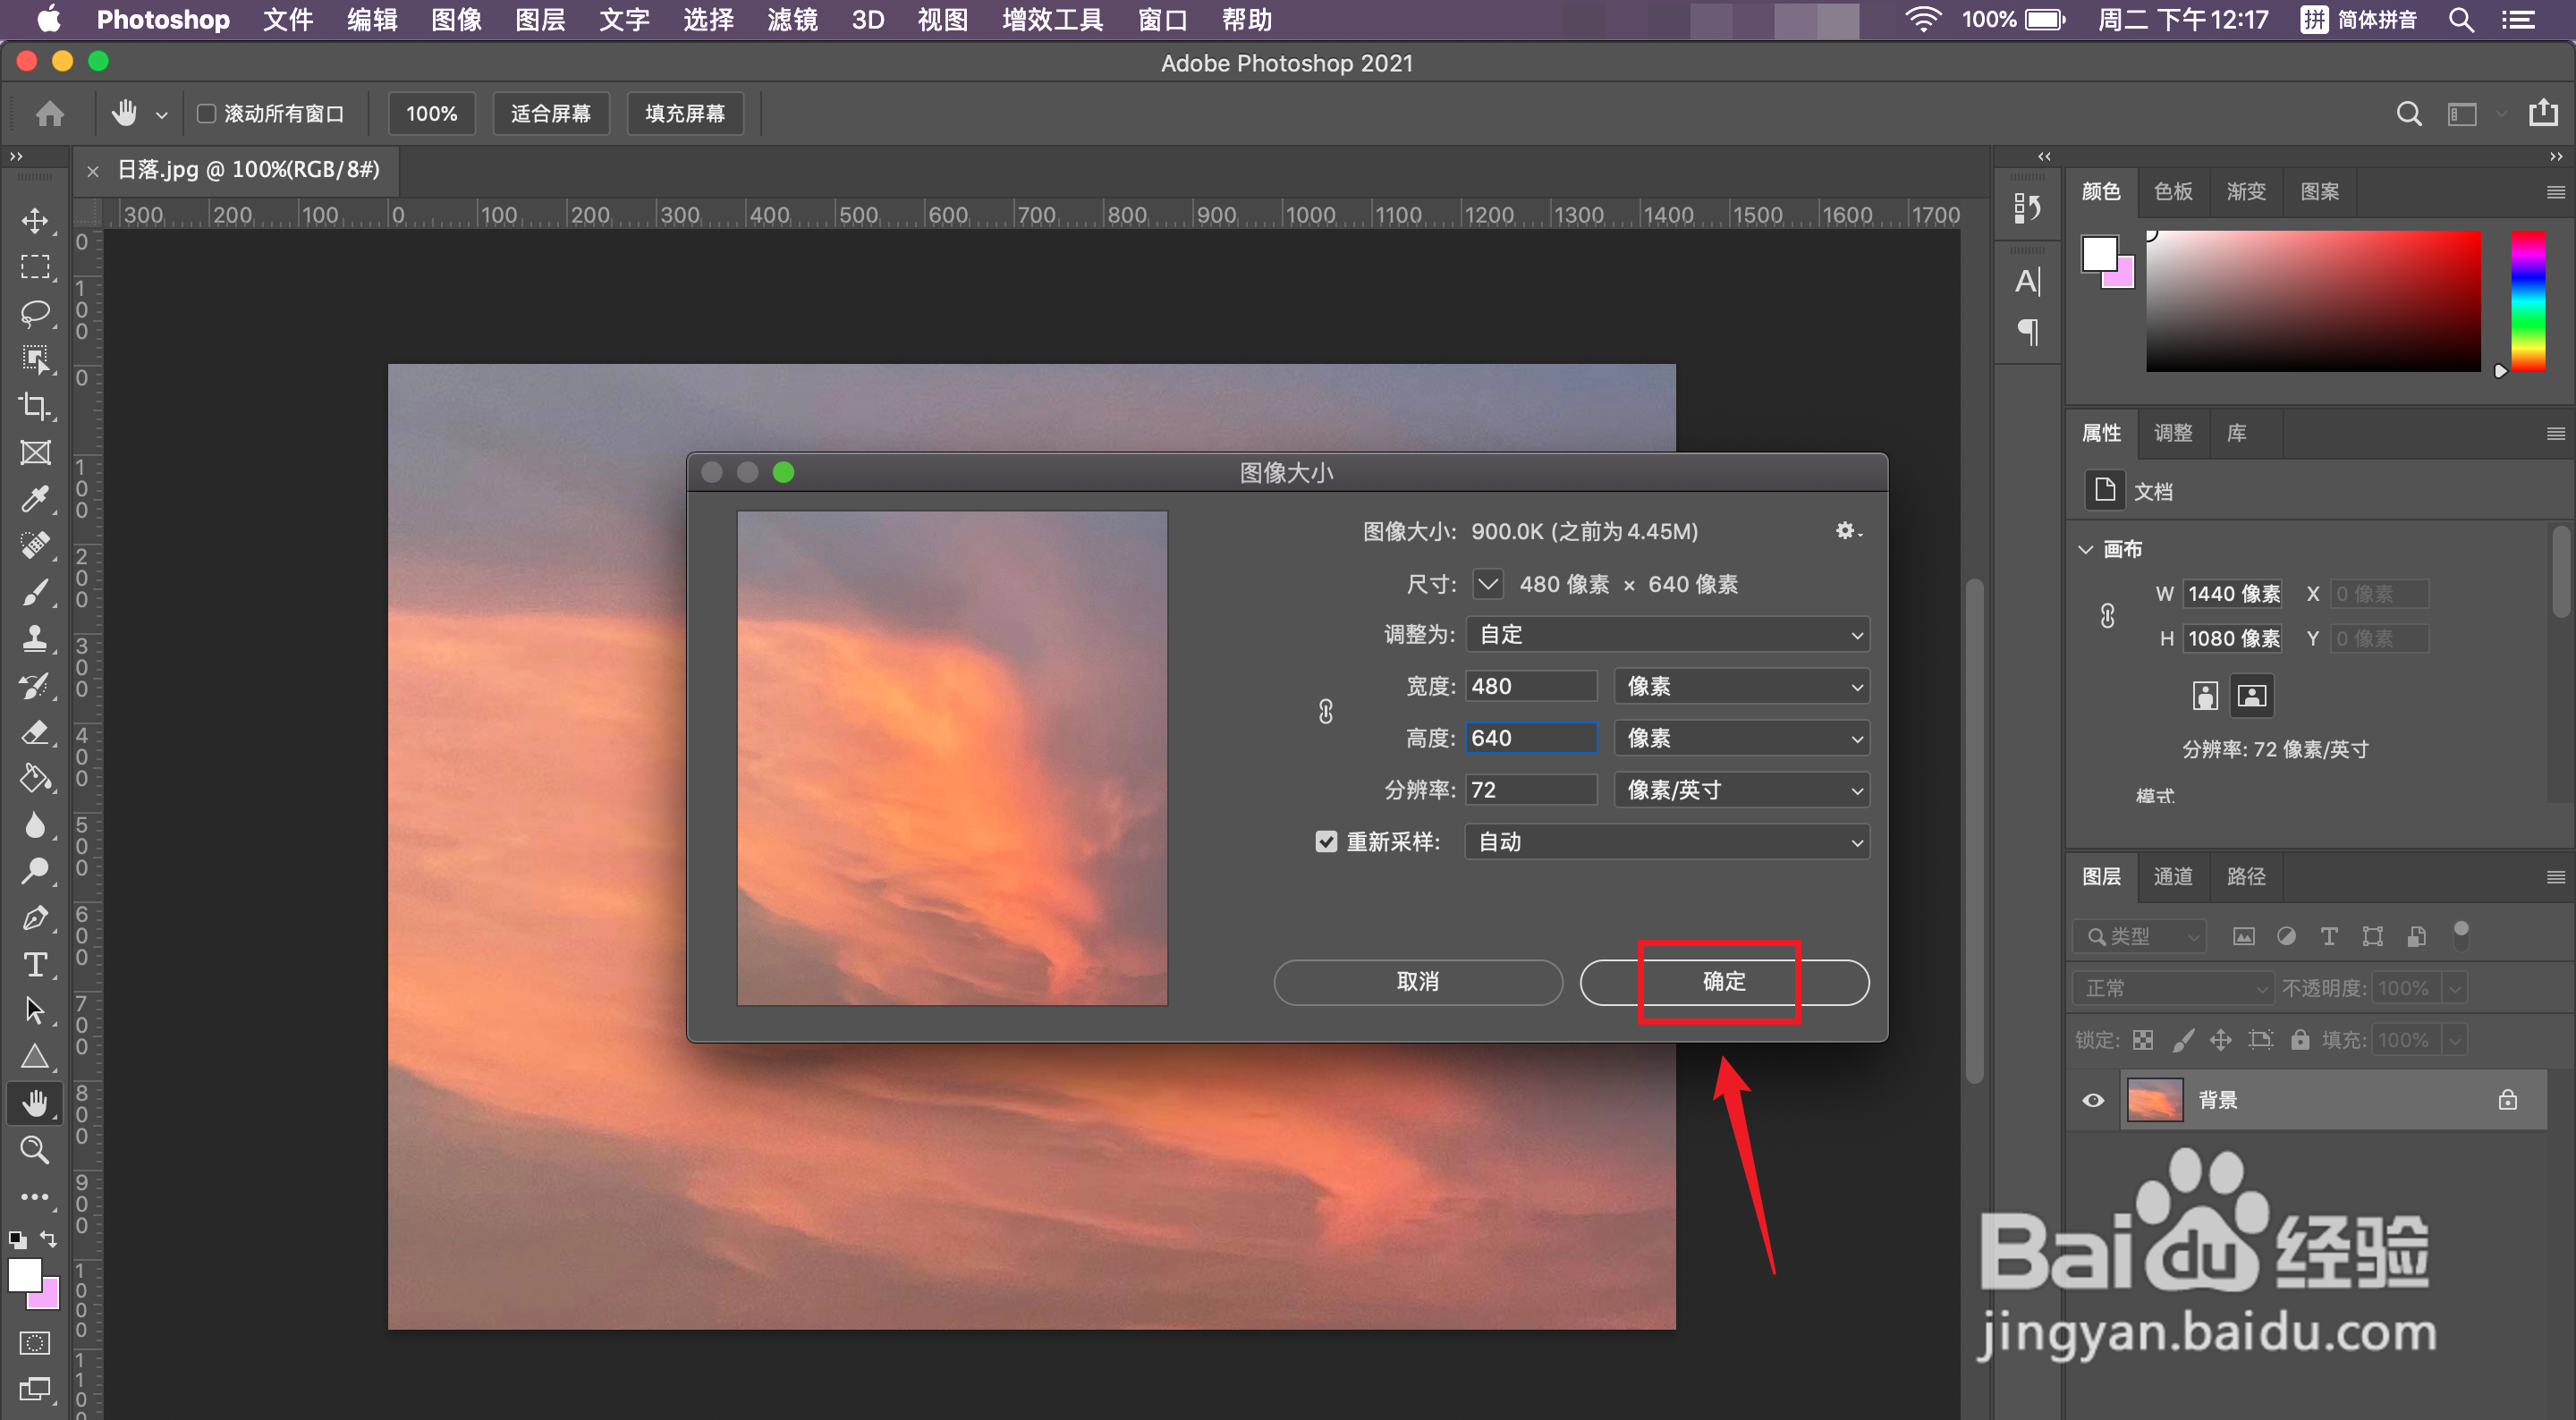Viewport: 2576px width, 1420px height.
Task: Select the Zoom tool in toolbar
Action: 35,1149
